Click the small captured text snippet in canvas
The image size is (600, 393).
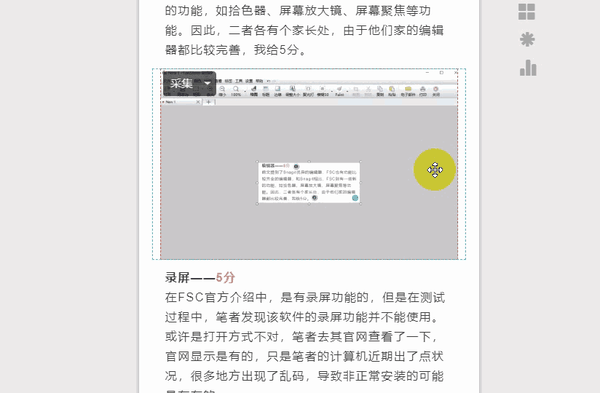coord(309,183)
